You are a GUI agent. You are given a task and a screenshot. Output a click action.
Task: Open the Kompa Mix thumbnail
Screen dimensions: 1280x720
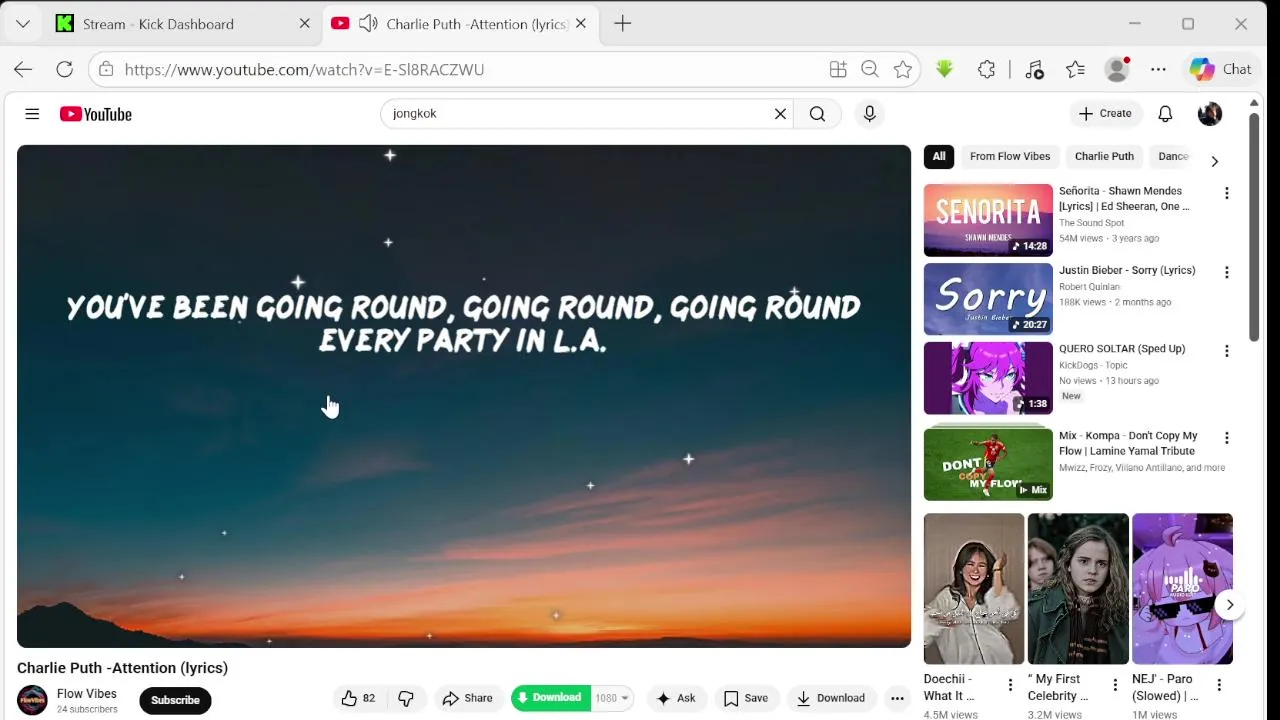988,464
